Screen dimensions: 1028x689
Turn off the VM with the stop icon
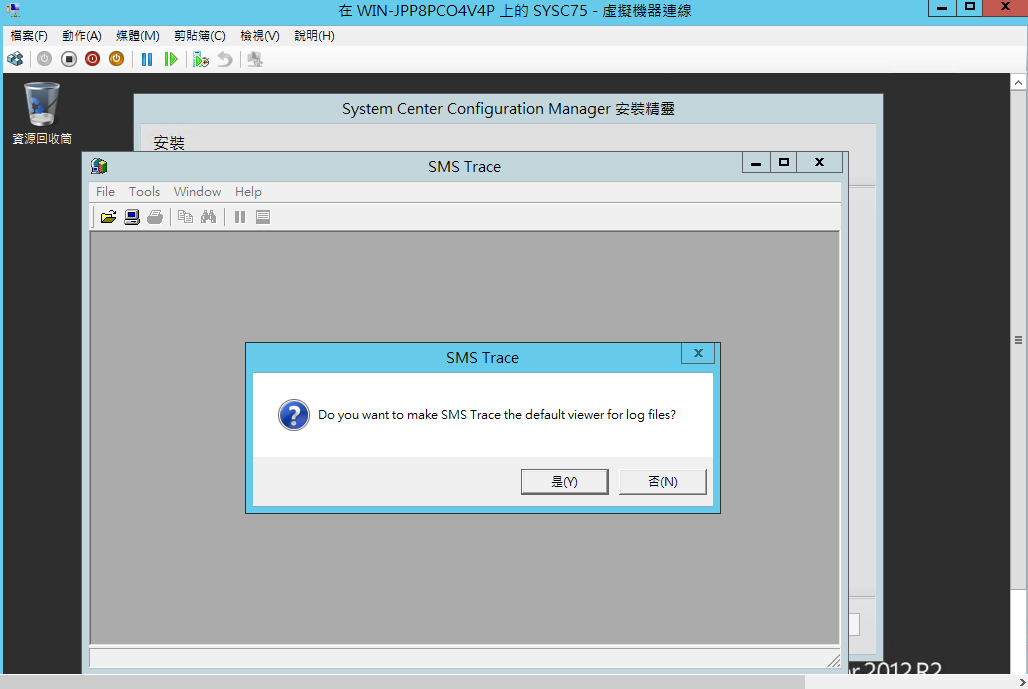[68, 59]
